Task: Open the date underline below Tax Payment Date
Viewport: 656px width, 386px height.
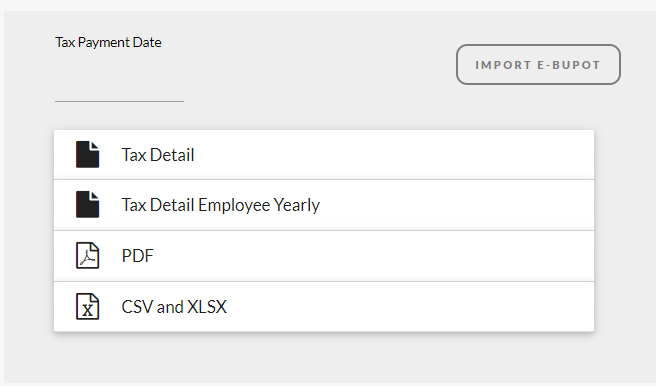Action: coord(119,101)
